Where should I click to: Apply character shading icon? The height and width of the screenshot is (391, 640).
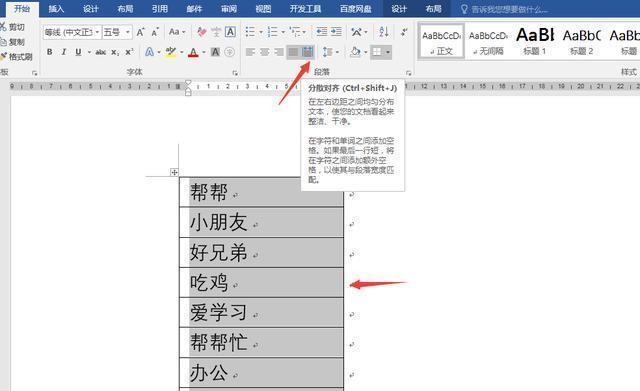point(215,52)
